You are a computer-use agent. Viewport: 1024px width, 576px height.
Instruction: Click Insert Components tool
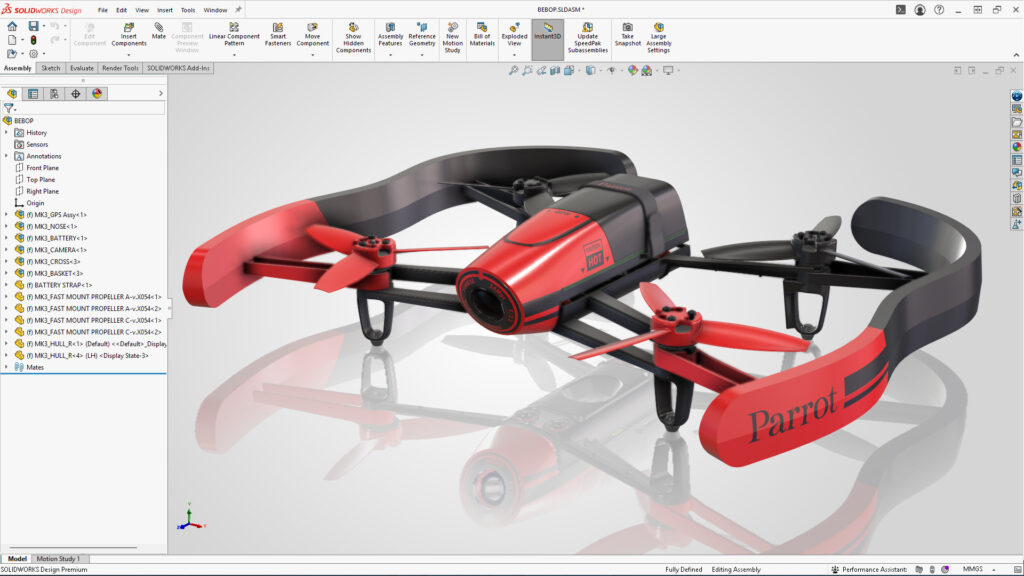click(x=129, y=35)
